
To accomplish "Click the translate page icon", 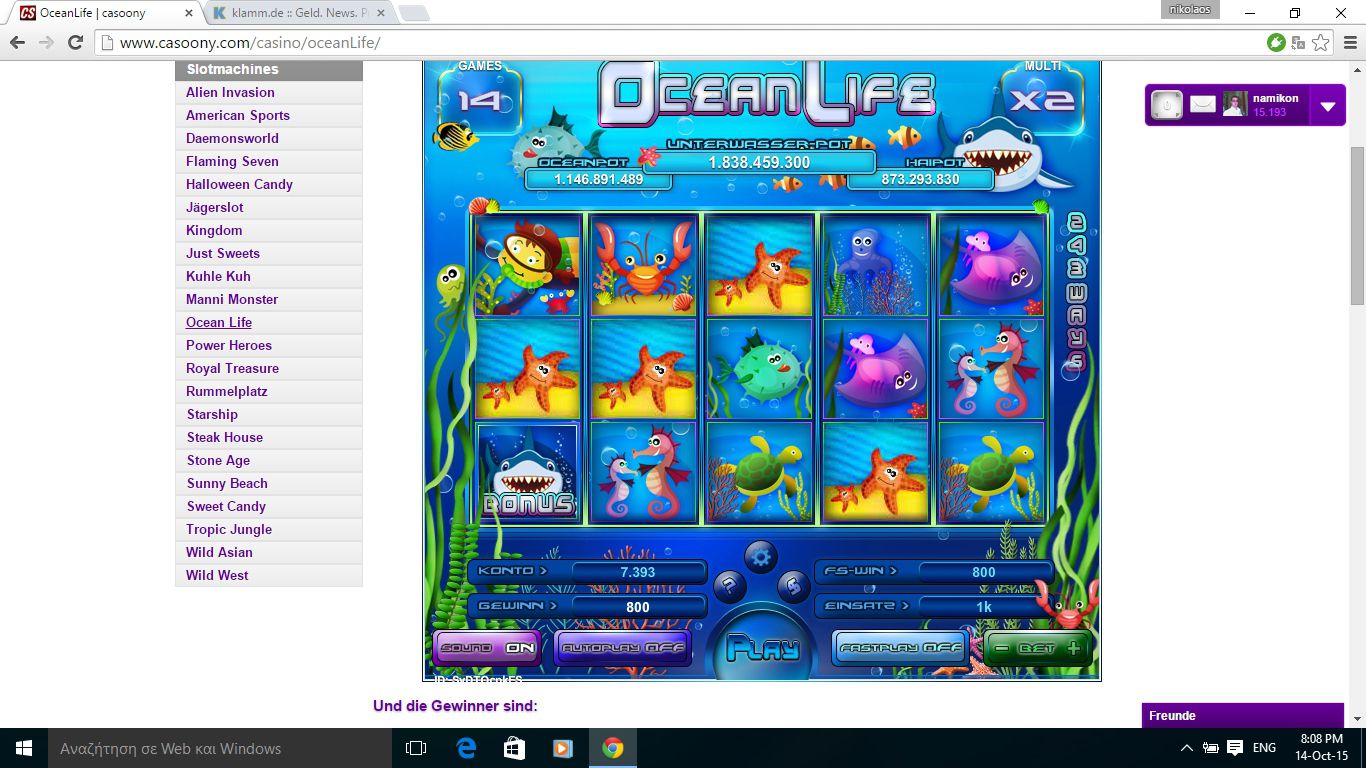I will click(x=1298, y=42).
